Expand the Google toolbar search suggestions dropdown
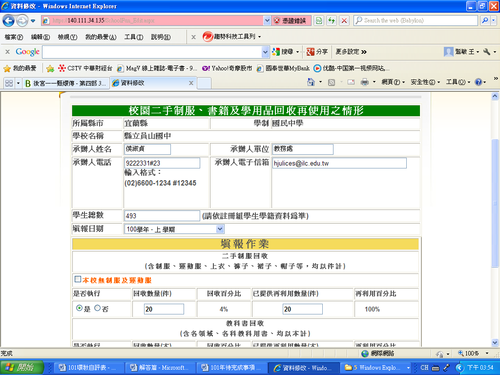 click(x=265, y=52)
